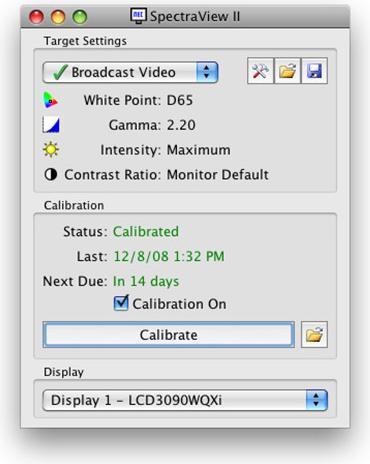Click the White Point value D65
Viewport: 370px width, 464px height.
coord(180,100)
